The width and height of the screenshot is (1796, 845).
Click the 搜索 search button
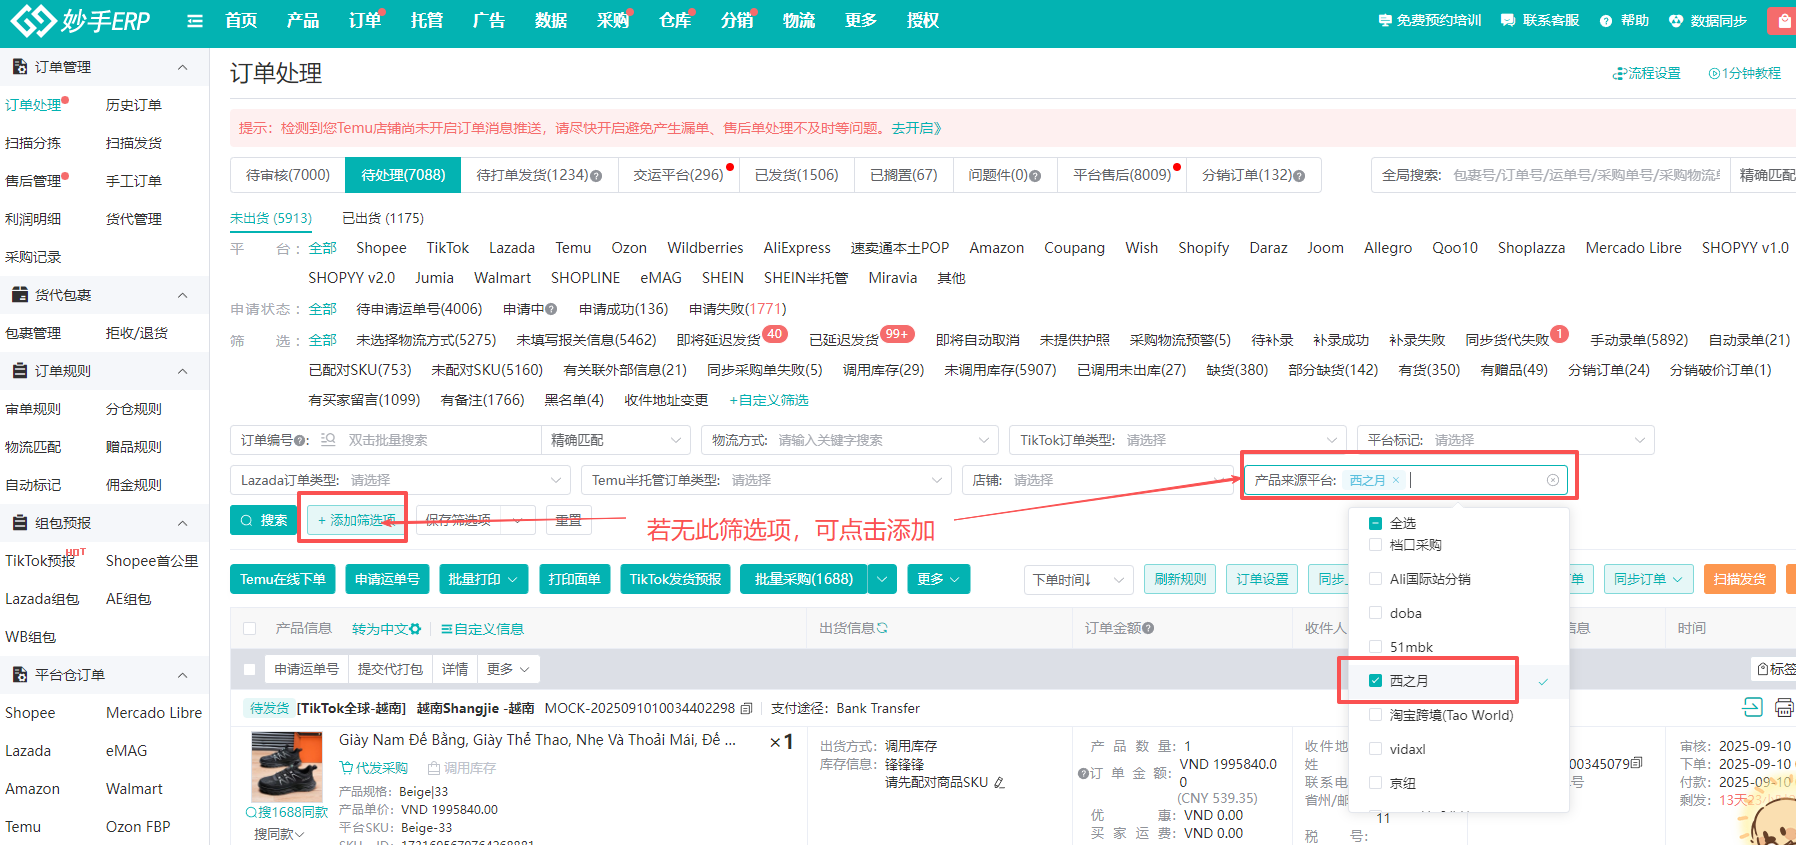point(264,520)
